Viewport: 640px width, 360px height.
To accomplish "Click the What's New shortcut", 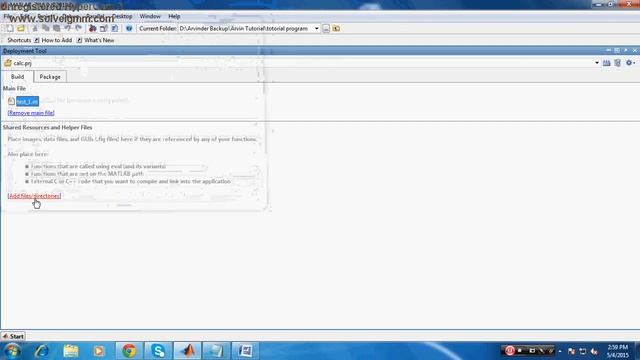I will (x=95, y=40).
